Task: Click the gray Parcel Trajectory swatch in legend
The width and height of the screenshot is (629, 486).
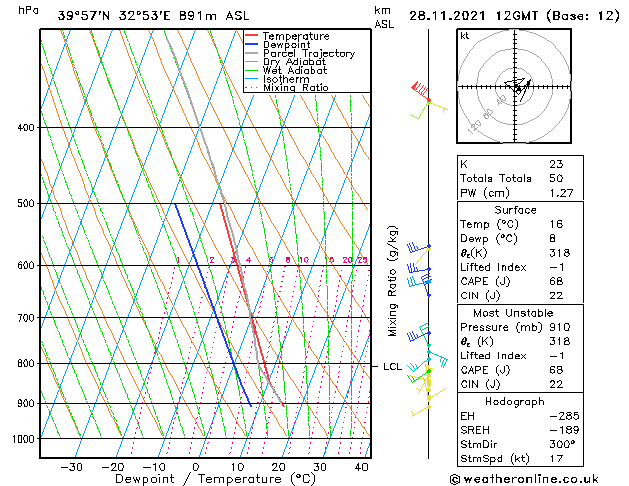Action: click(252, 53)
